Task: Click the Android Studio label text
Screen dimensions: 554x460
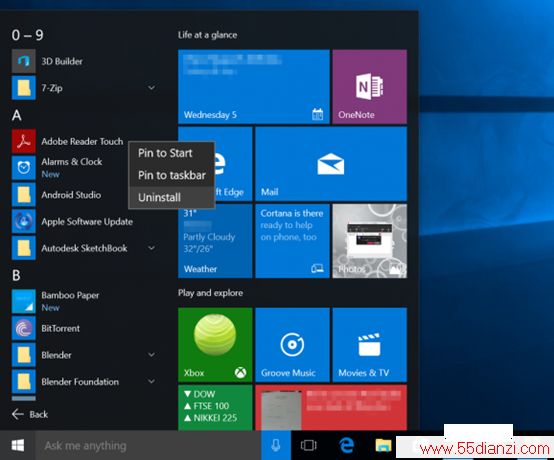Action: (x=71, y=195)
